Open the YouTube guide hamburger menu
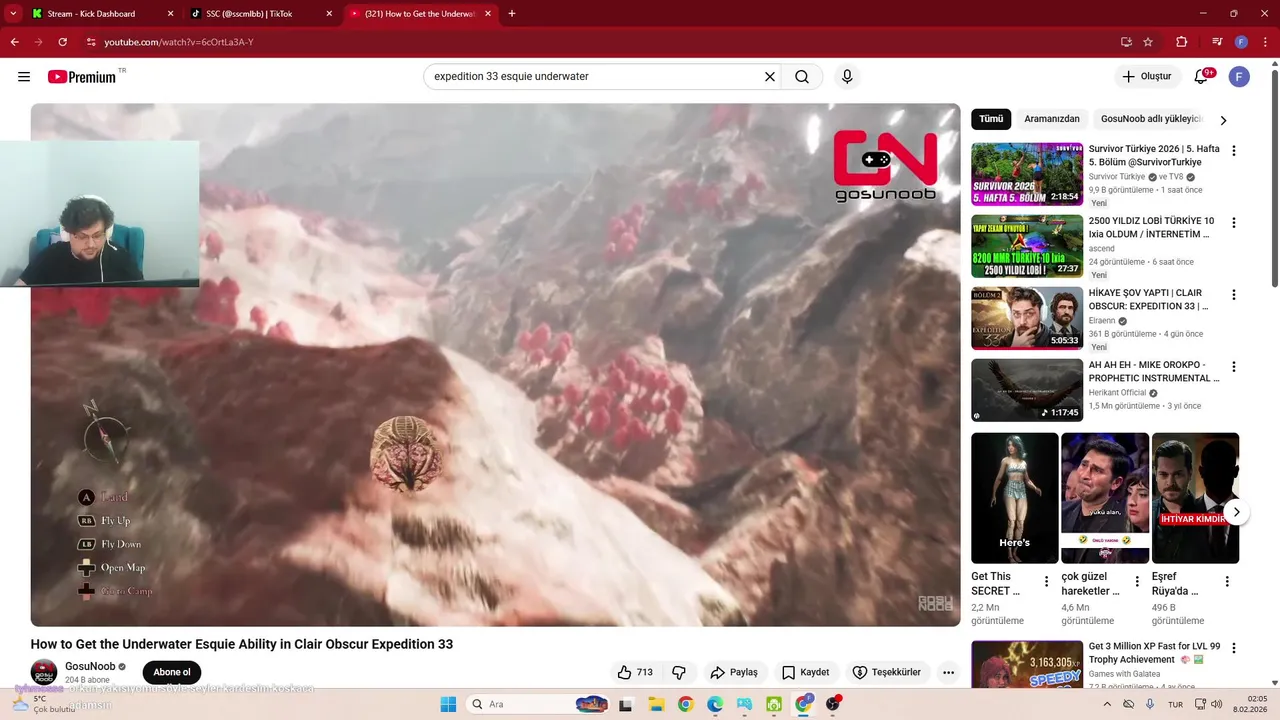This screenshot has width=1280, height=720. (24, 77)
